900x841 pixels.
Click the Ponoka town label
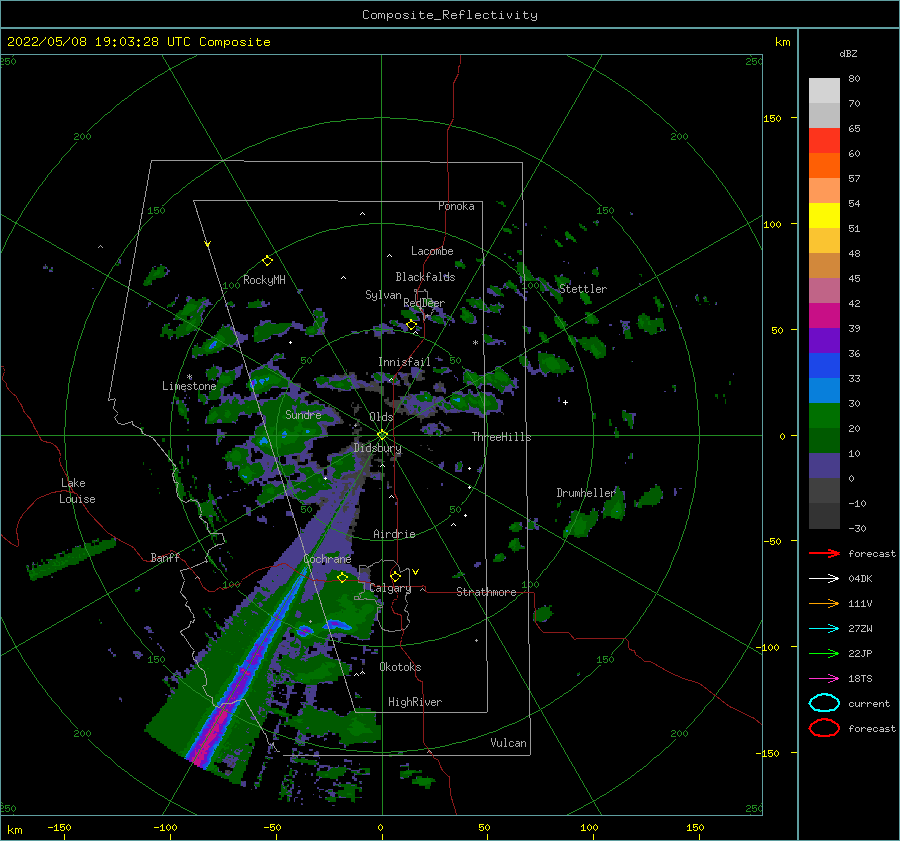point(456,206)
